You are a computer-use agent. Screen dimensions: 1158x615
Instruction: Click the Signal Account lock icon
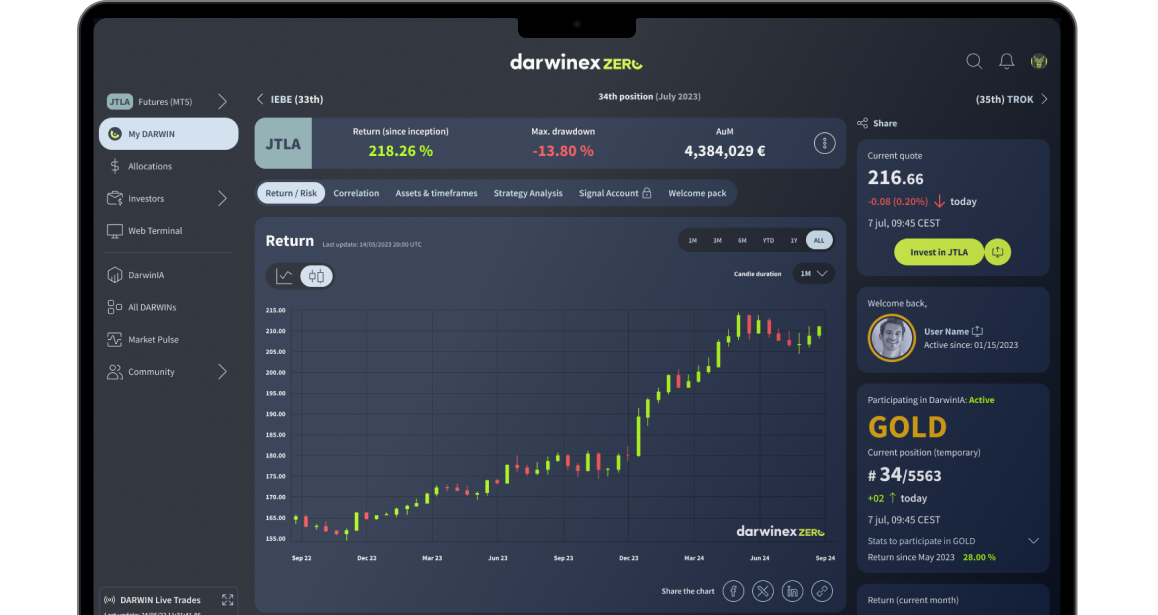(647, 193)
